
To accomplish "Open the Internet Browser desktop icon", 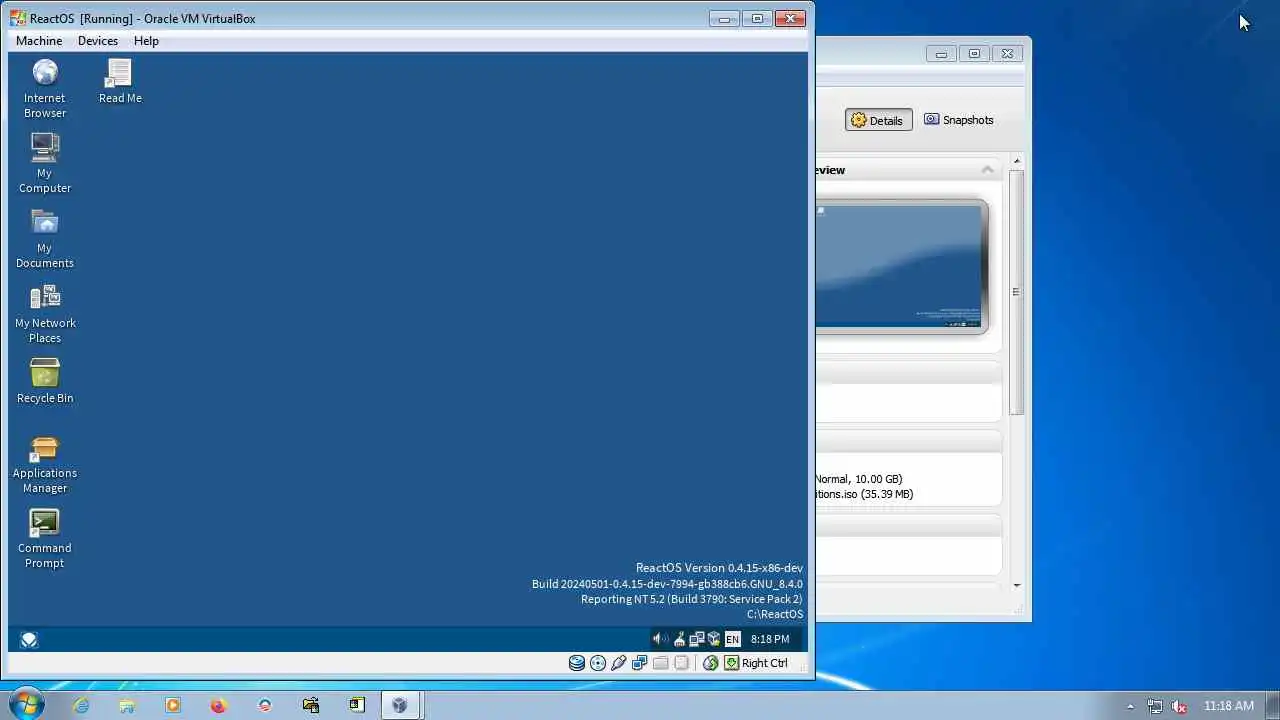I will pos(45,88).
